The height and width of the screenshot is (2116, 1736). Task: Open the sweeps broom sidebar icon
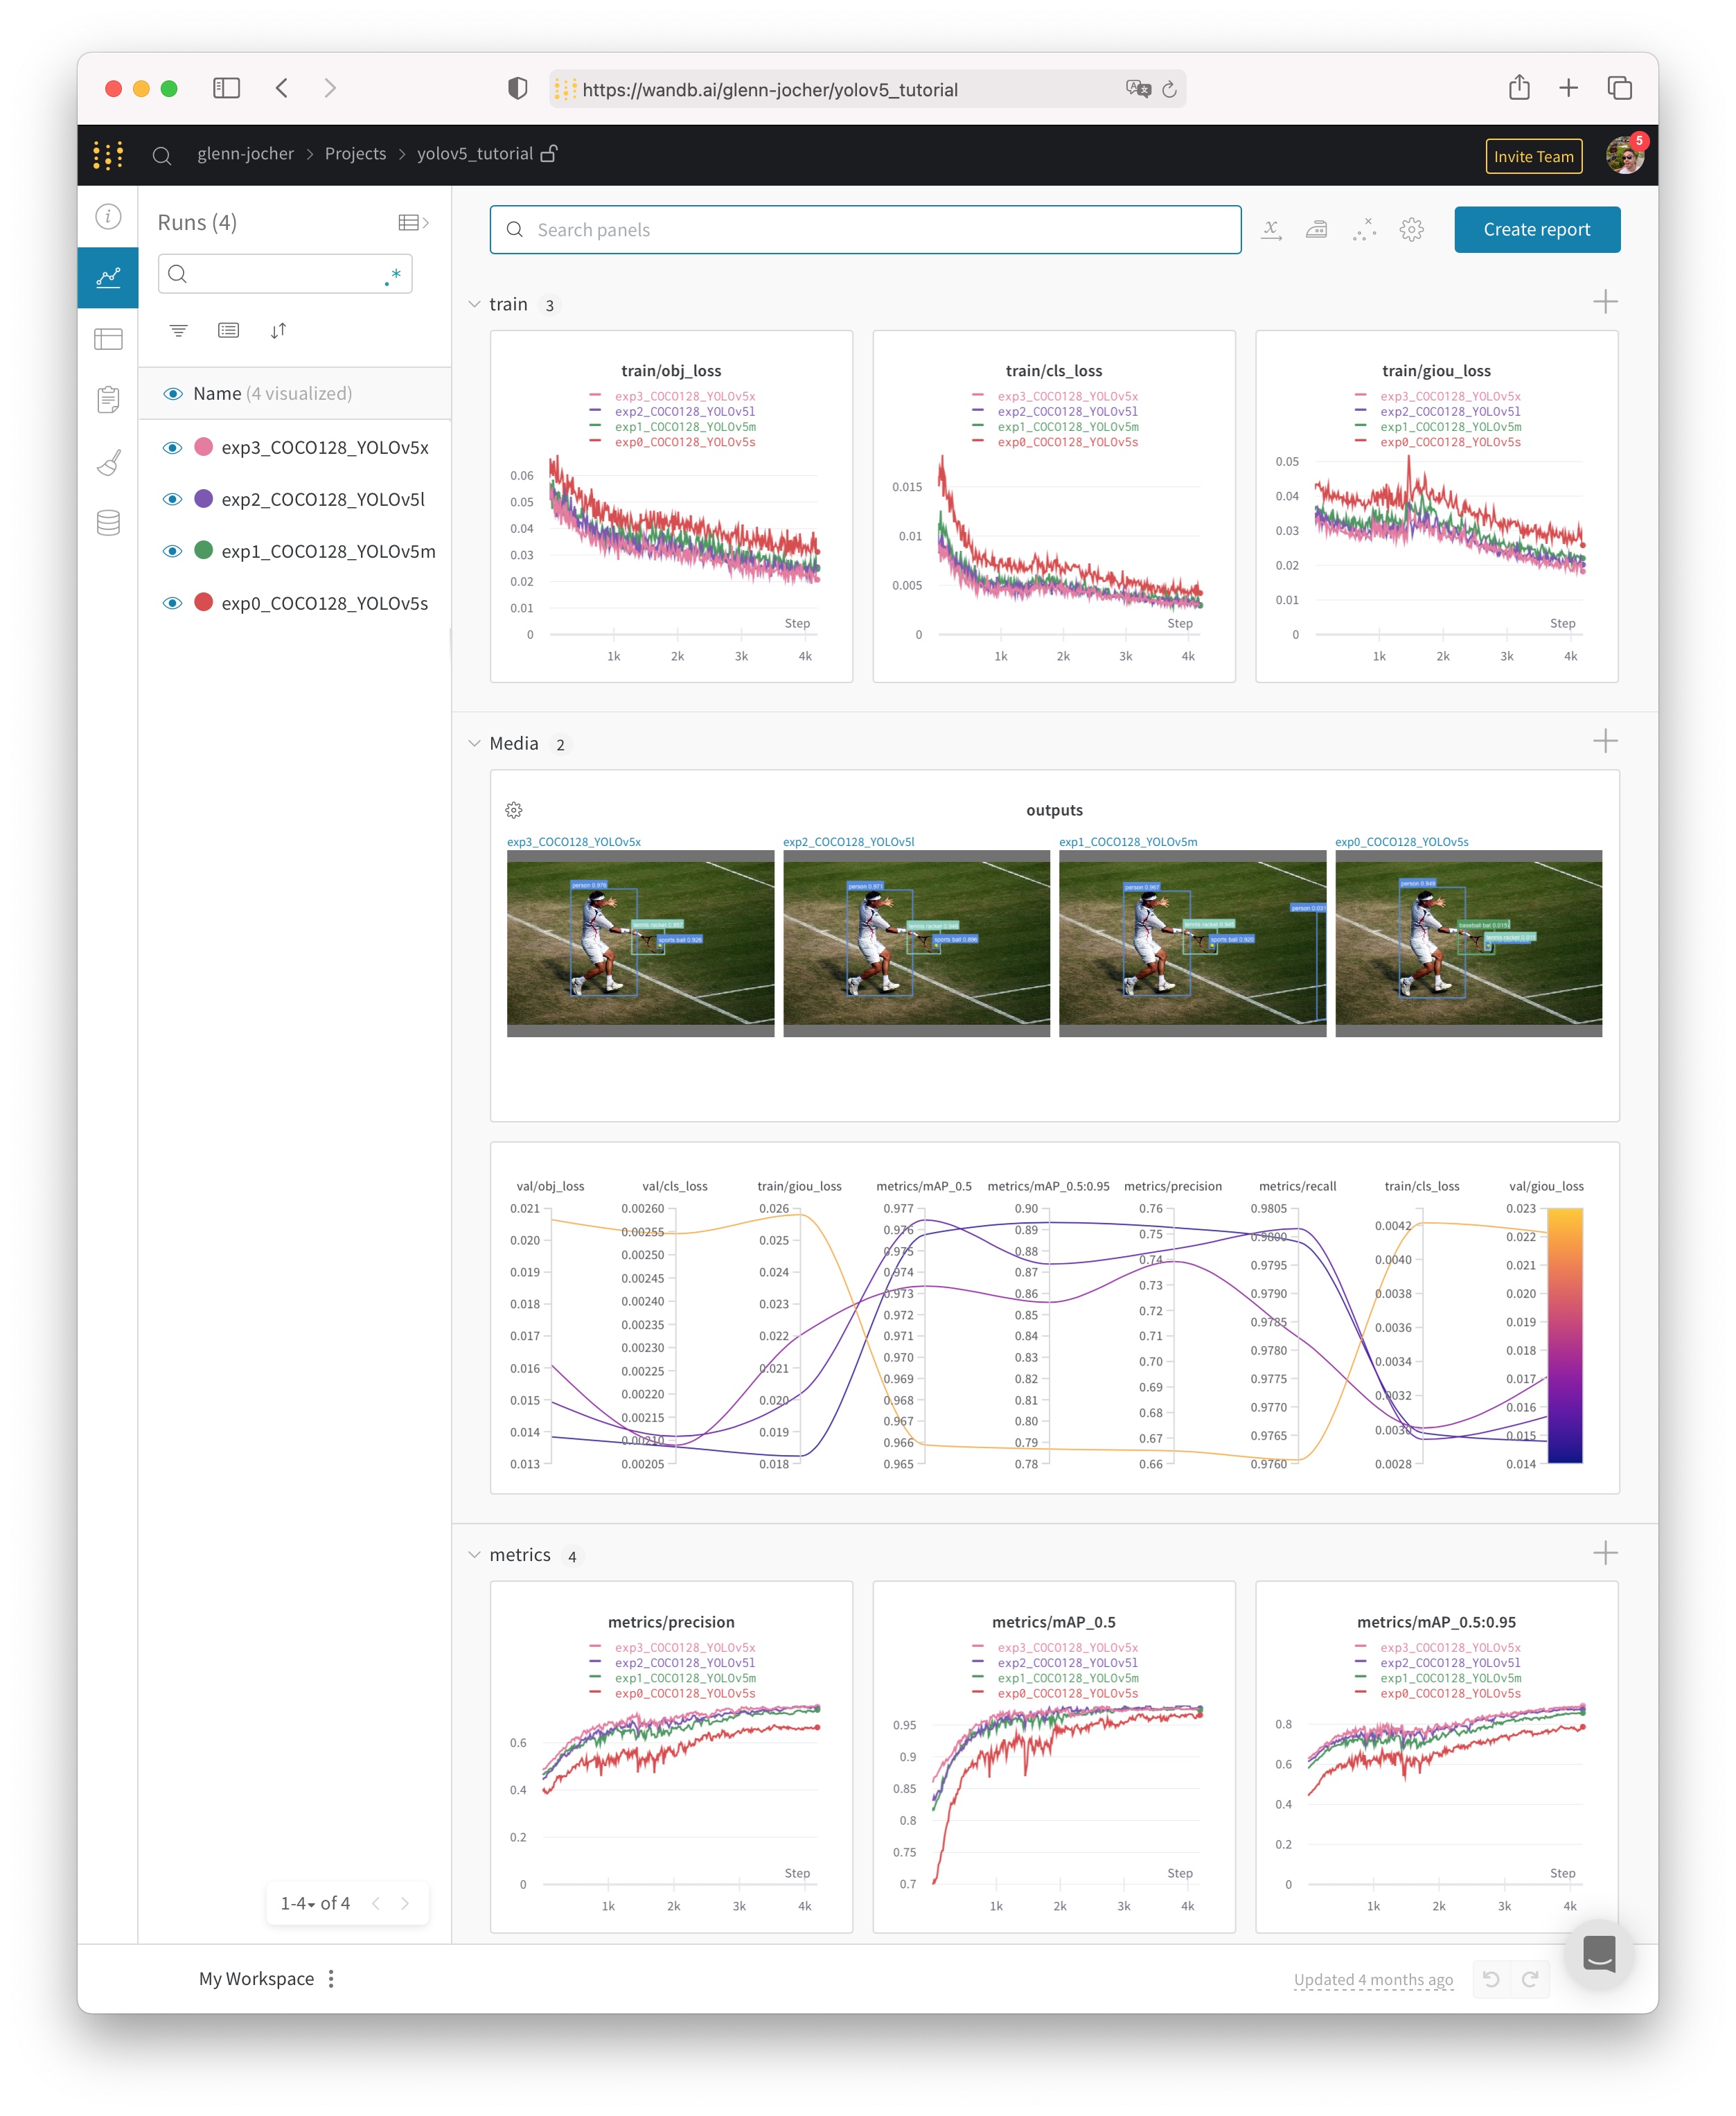coord(108,462)
